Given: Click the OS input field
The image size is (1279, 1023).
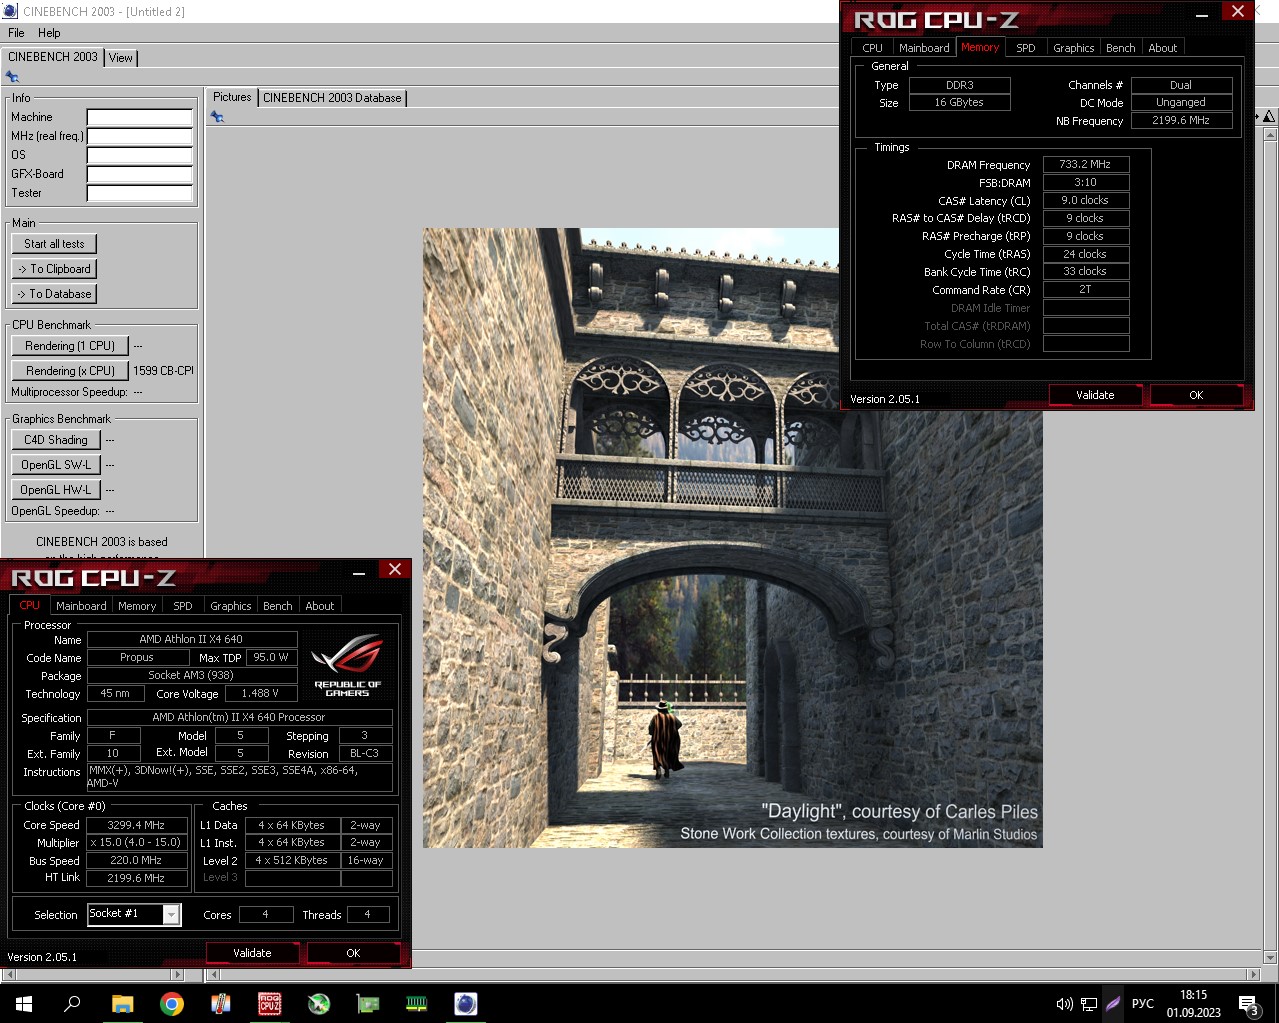Looking at the screenshot, I should point(139,155).
